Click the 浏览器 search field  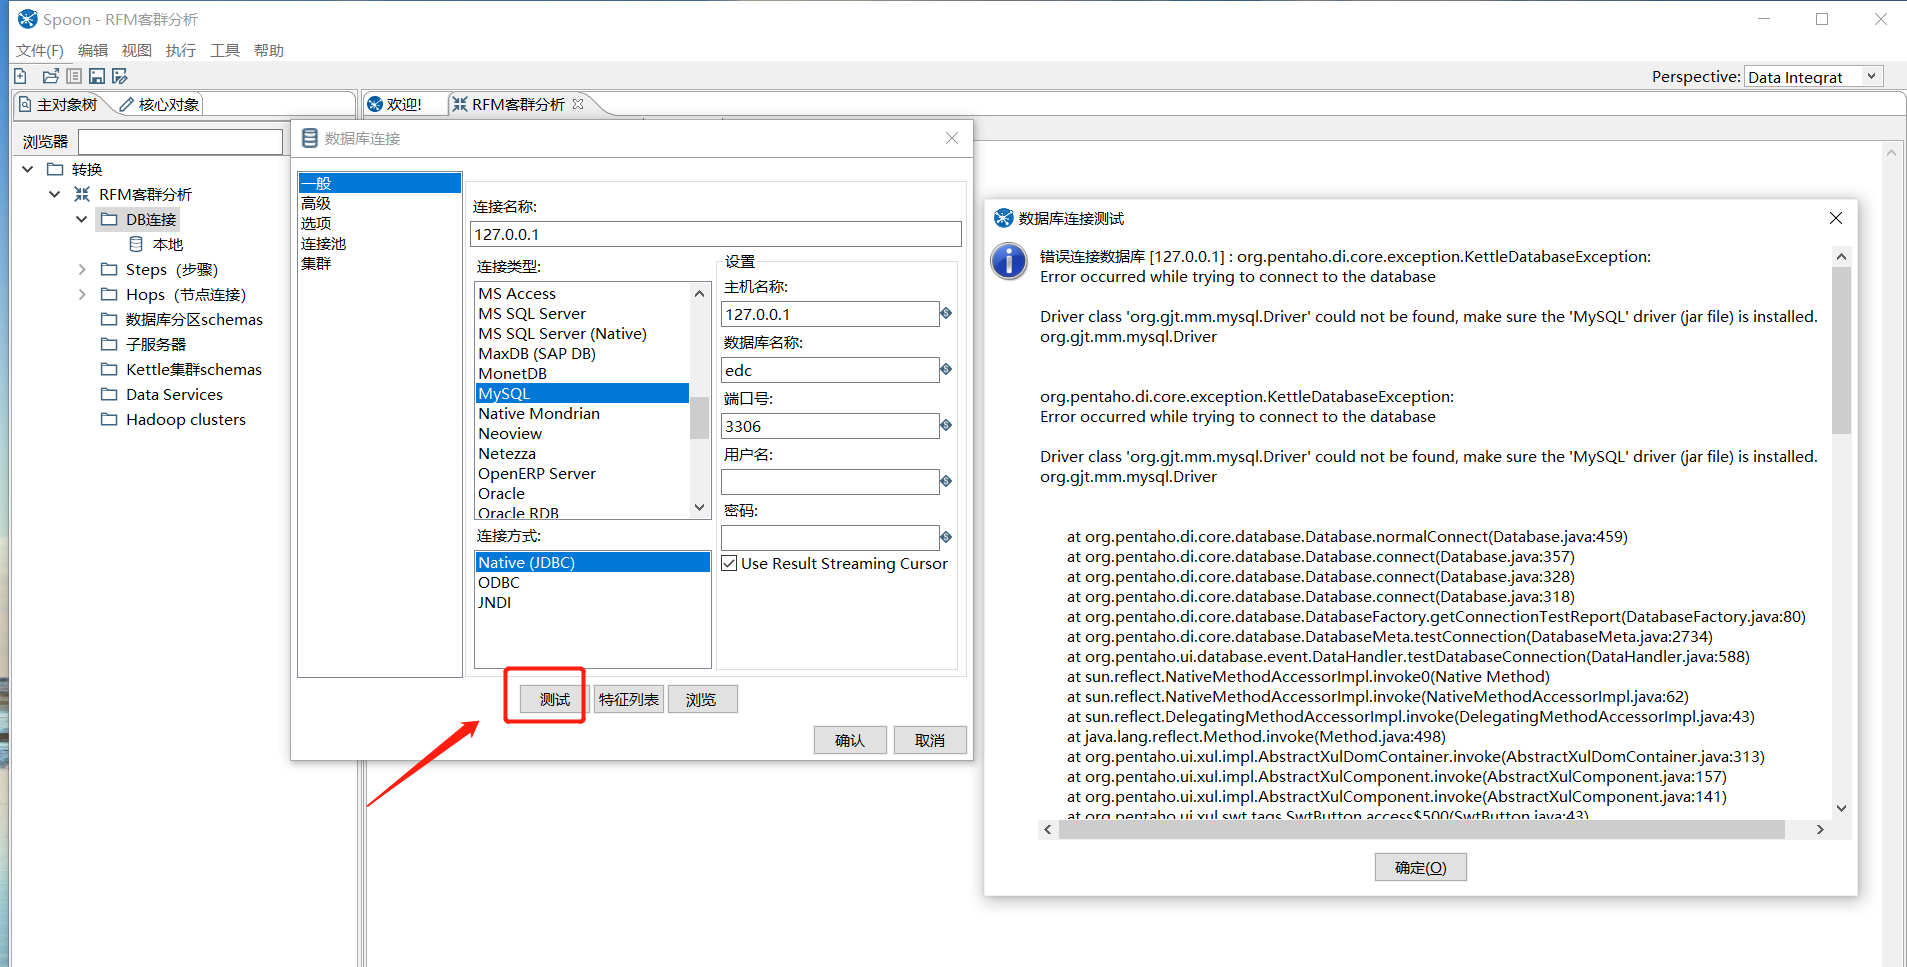[180, 142]
